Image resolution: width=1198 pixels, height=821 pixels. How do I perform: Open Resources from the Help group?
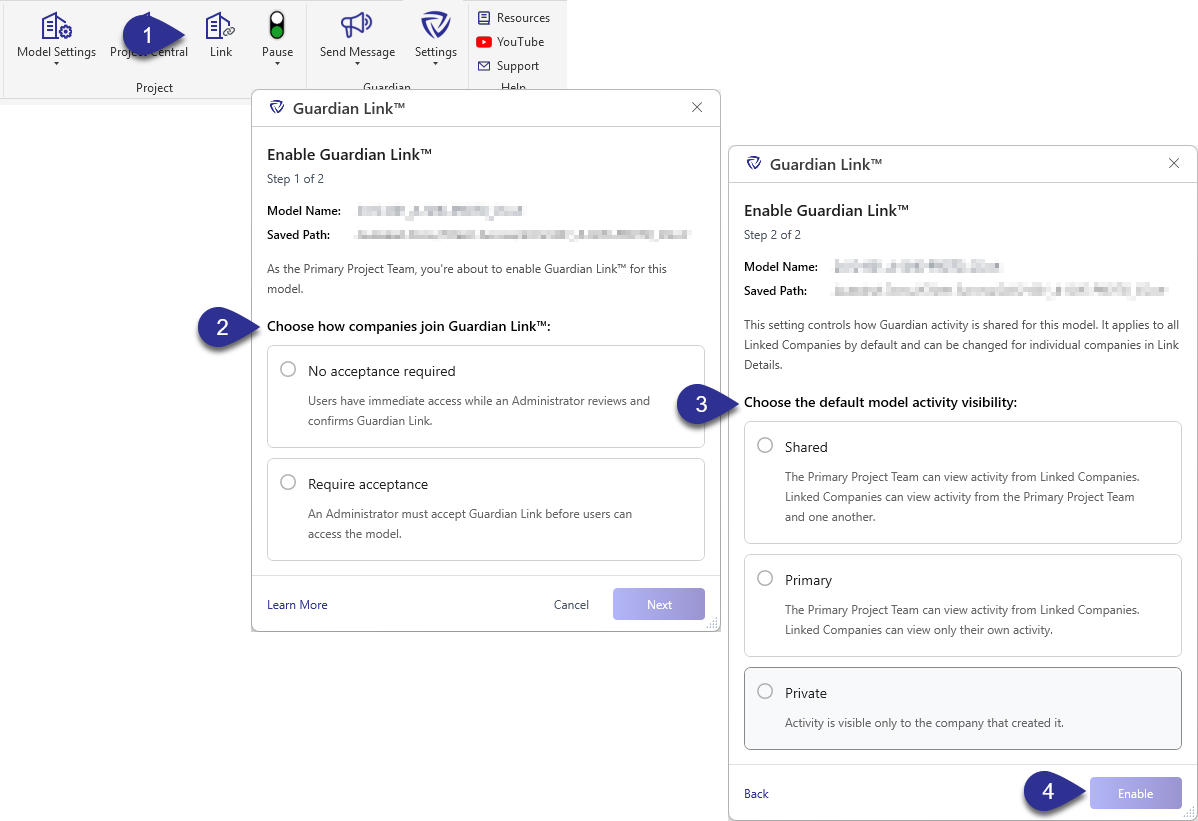click(x=513, y=18)
